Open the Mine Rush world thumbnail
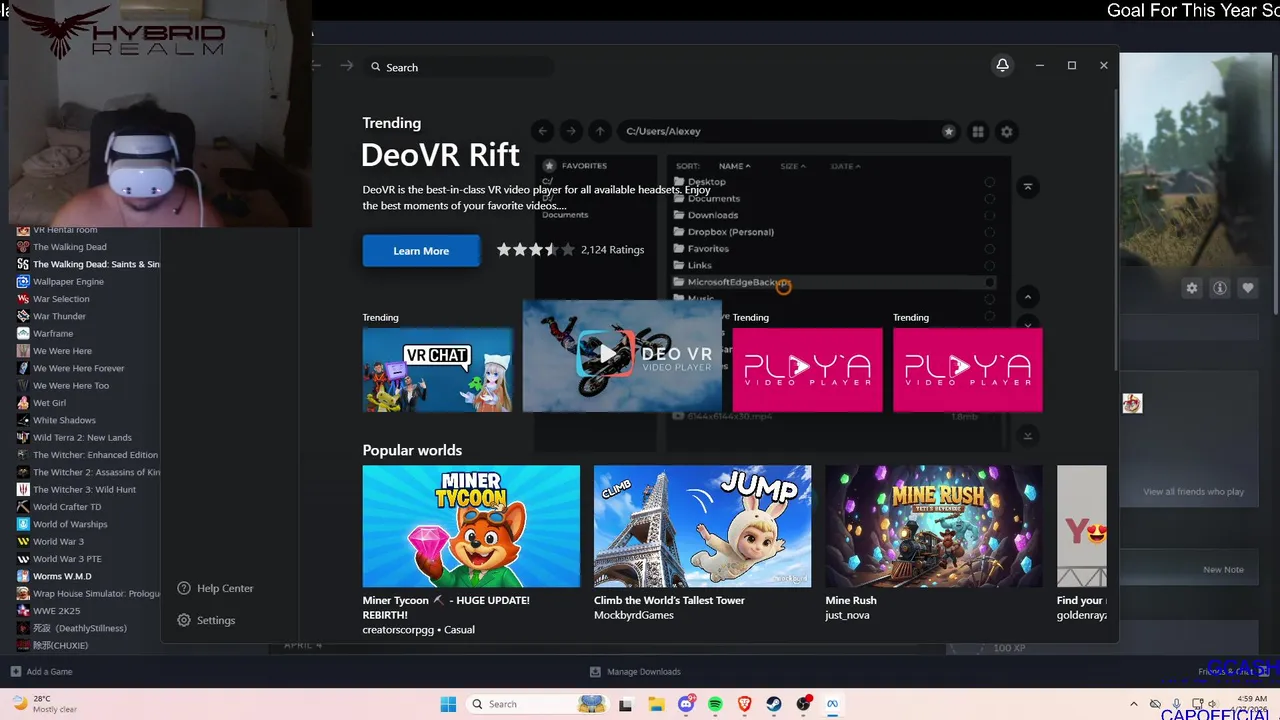 click(x=934, y=526)
